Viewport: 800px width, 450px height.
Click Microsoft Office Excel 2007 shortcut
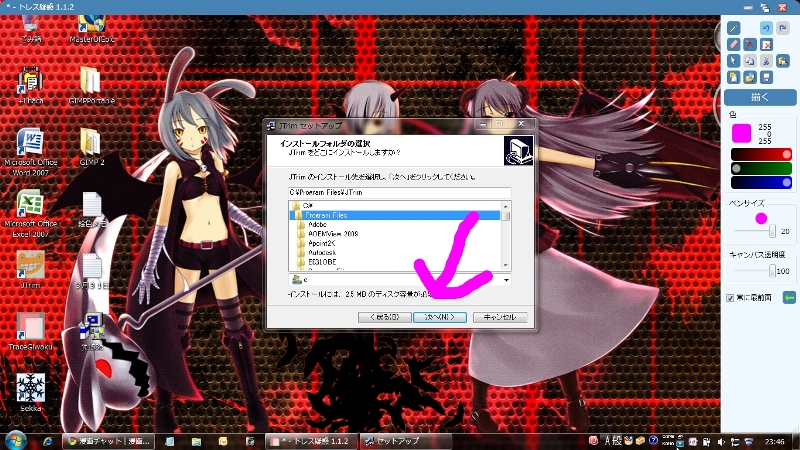31,213
